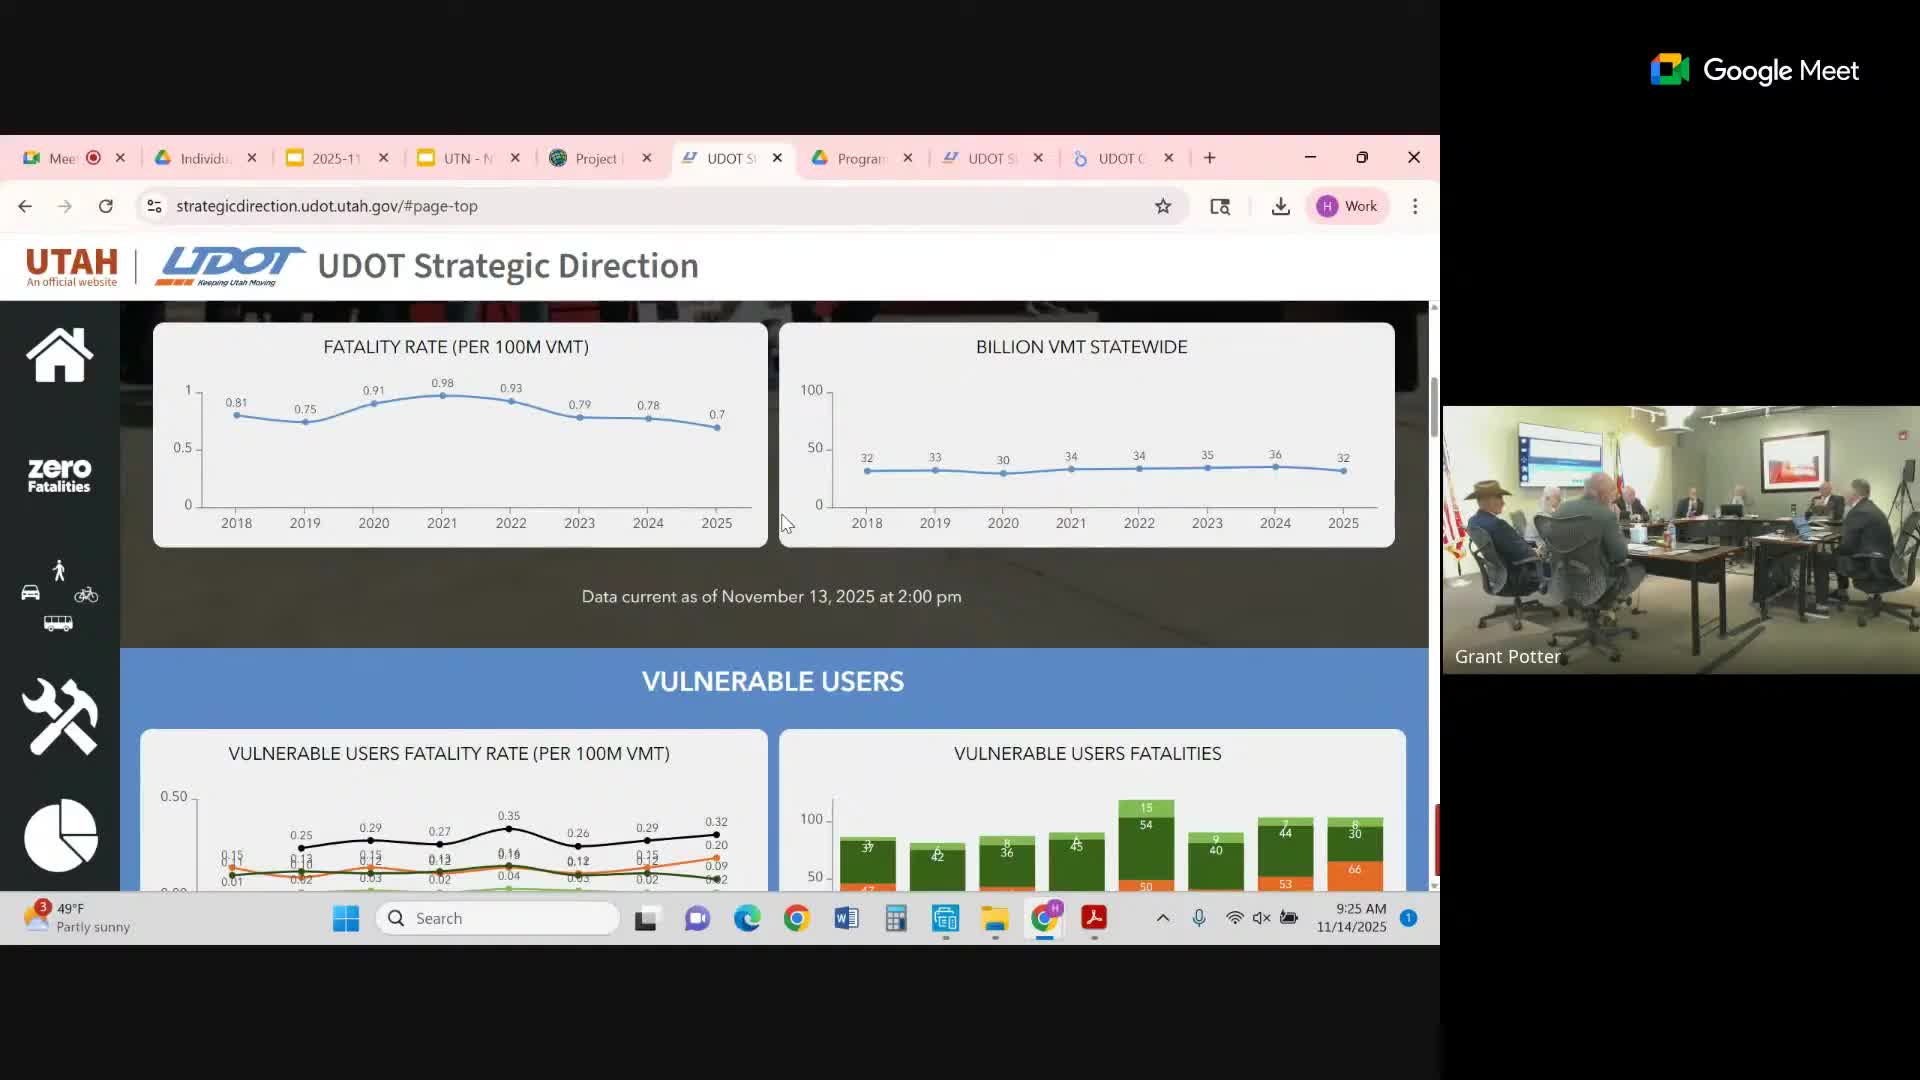The width and height of the screenshot is (1920, 1080).
Task: Show hidden system tray icons
Action: [x=1162, y=918]
